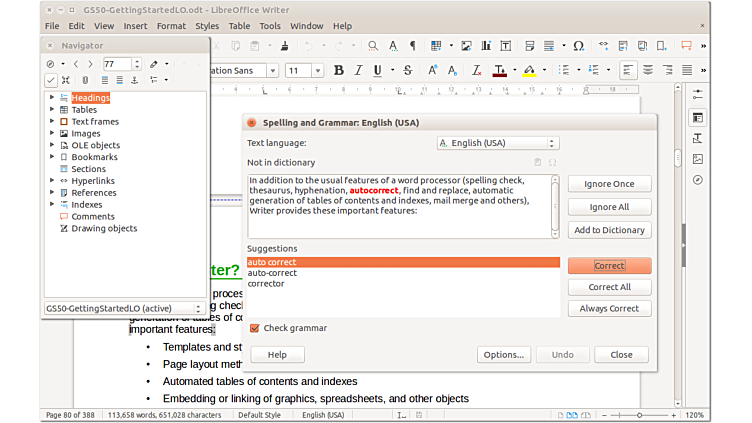Click the Ignore All button
Image resolution: width=752 pixels, height=423 pixels.
[609, 207]
